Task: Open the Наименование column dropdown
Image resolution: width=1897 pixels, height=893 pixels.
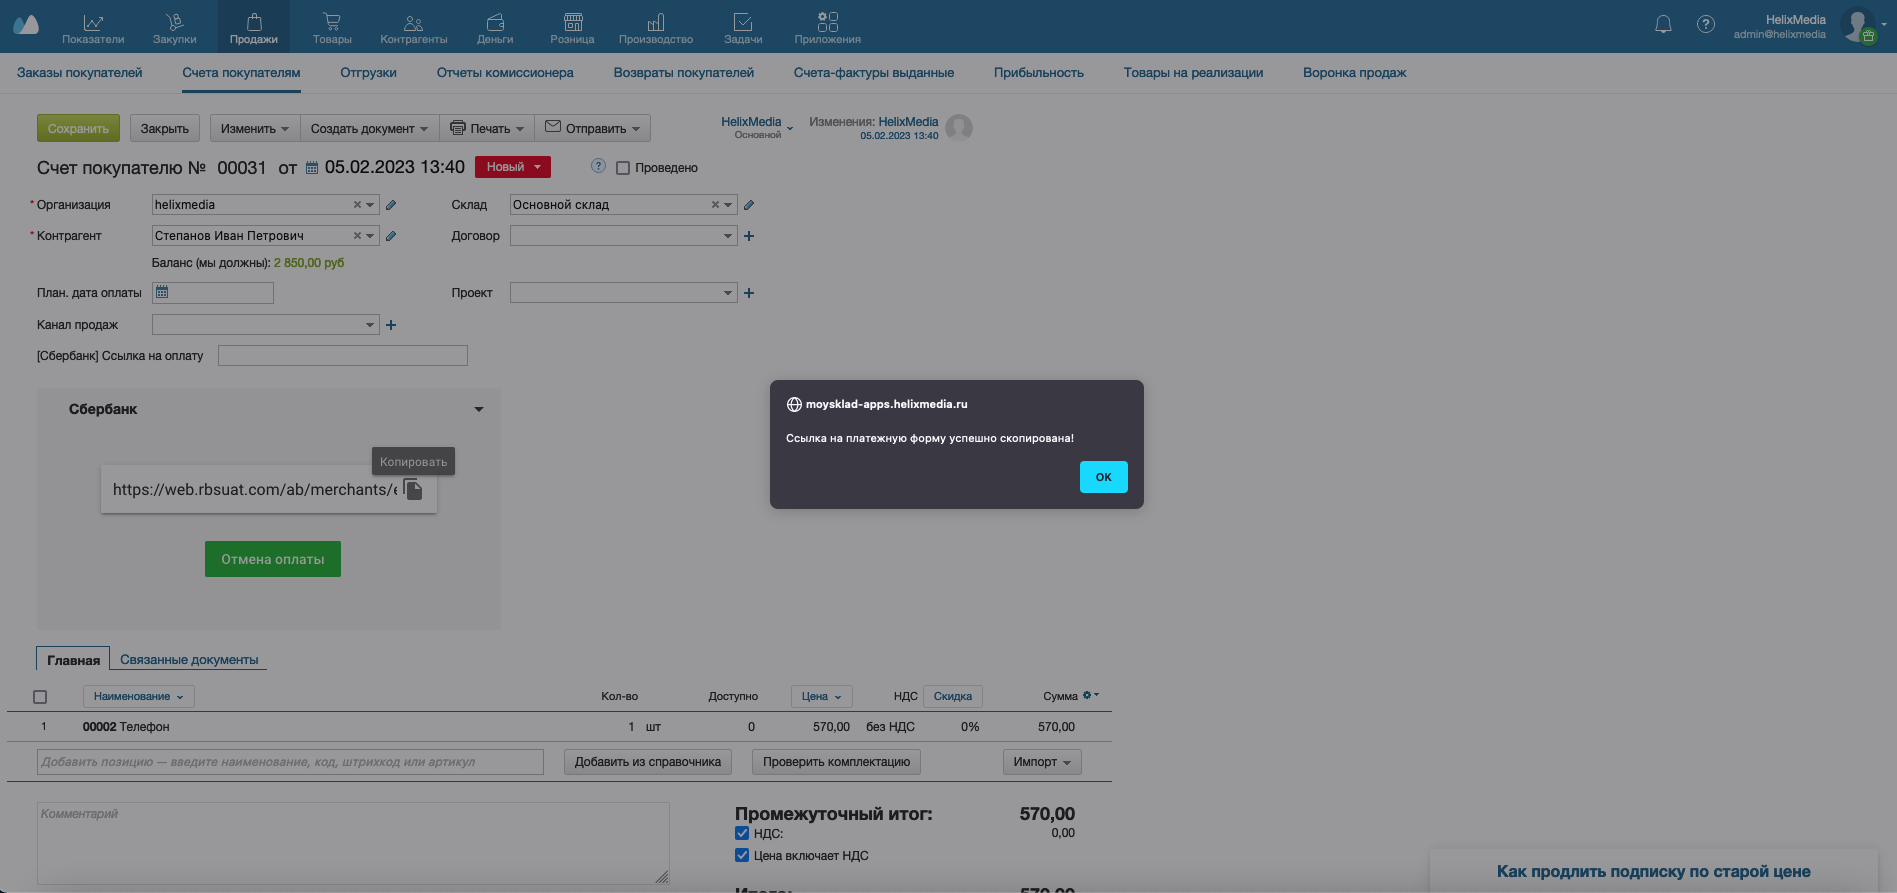Action: click(139, 697)
